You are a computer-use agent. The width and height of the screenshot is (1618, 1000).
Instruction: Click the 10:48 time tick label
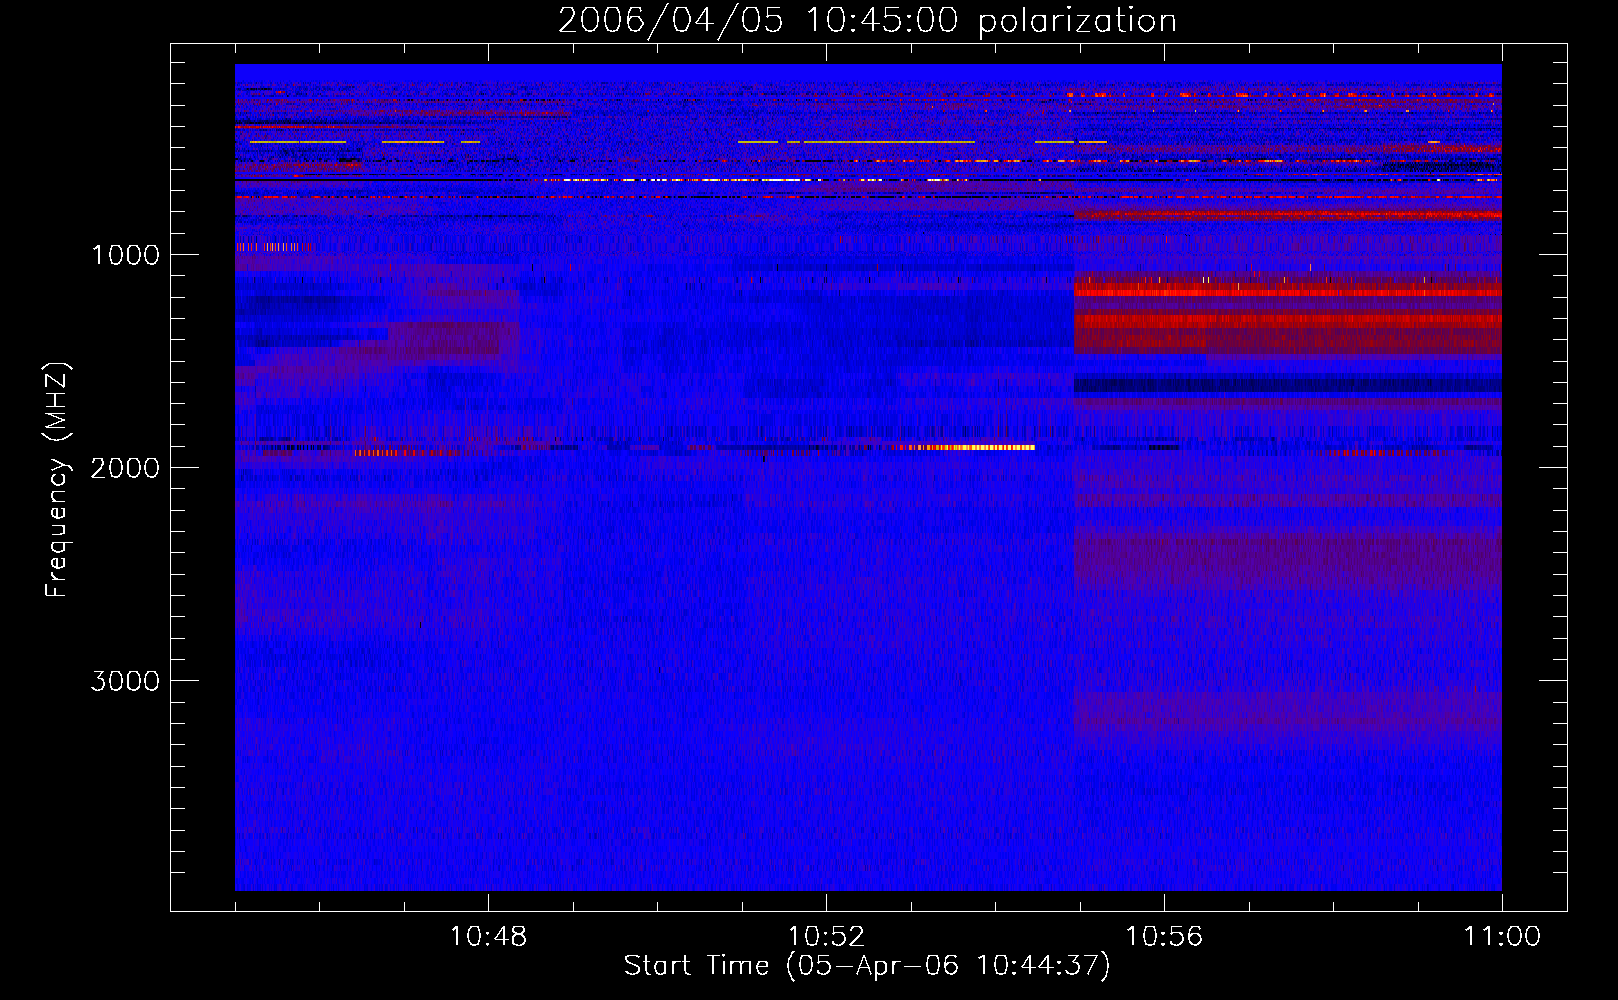tap(488, 937)
